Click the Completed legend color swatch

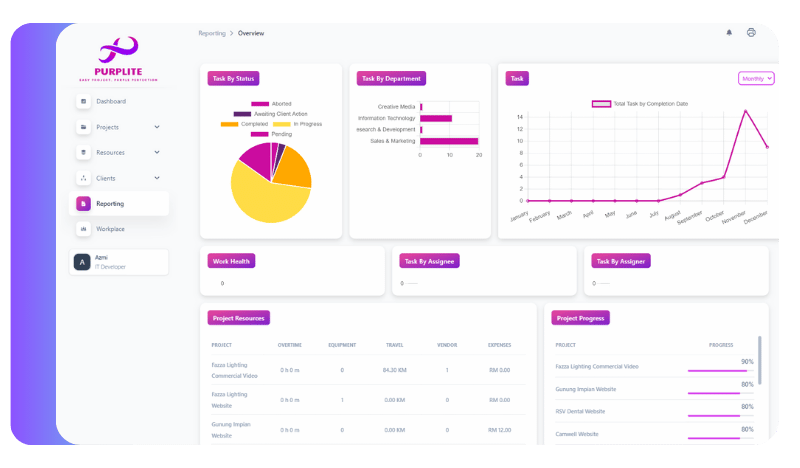[229, 124]
